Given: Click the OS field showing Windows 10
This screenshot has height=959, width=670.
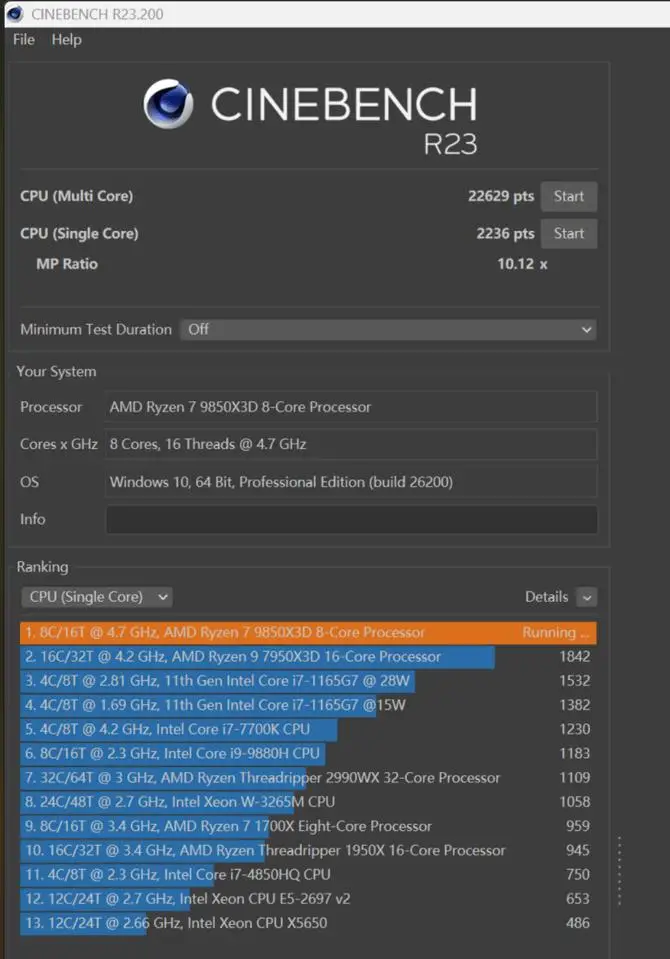Looking at the screenshot, I should [351, 481].
